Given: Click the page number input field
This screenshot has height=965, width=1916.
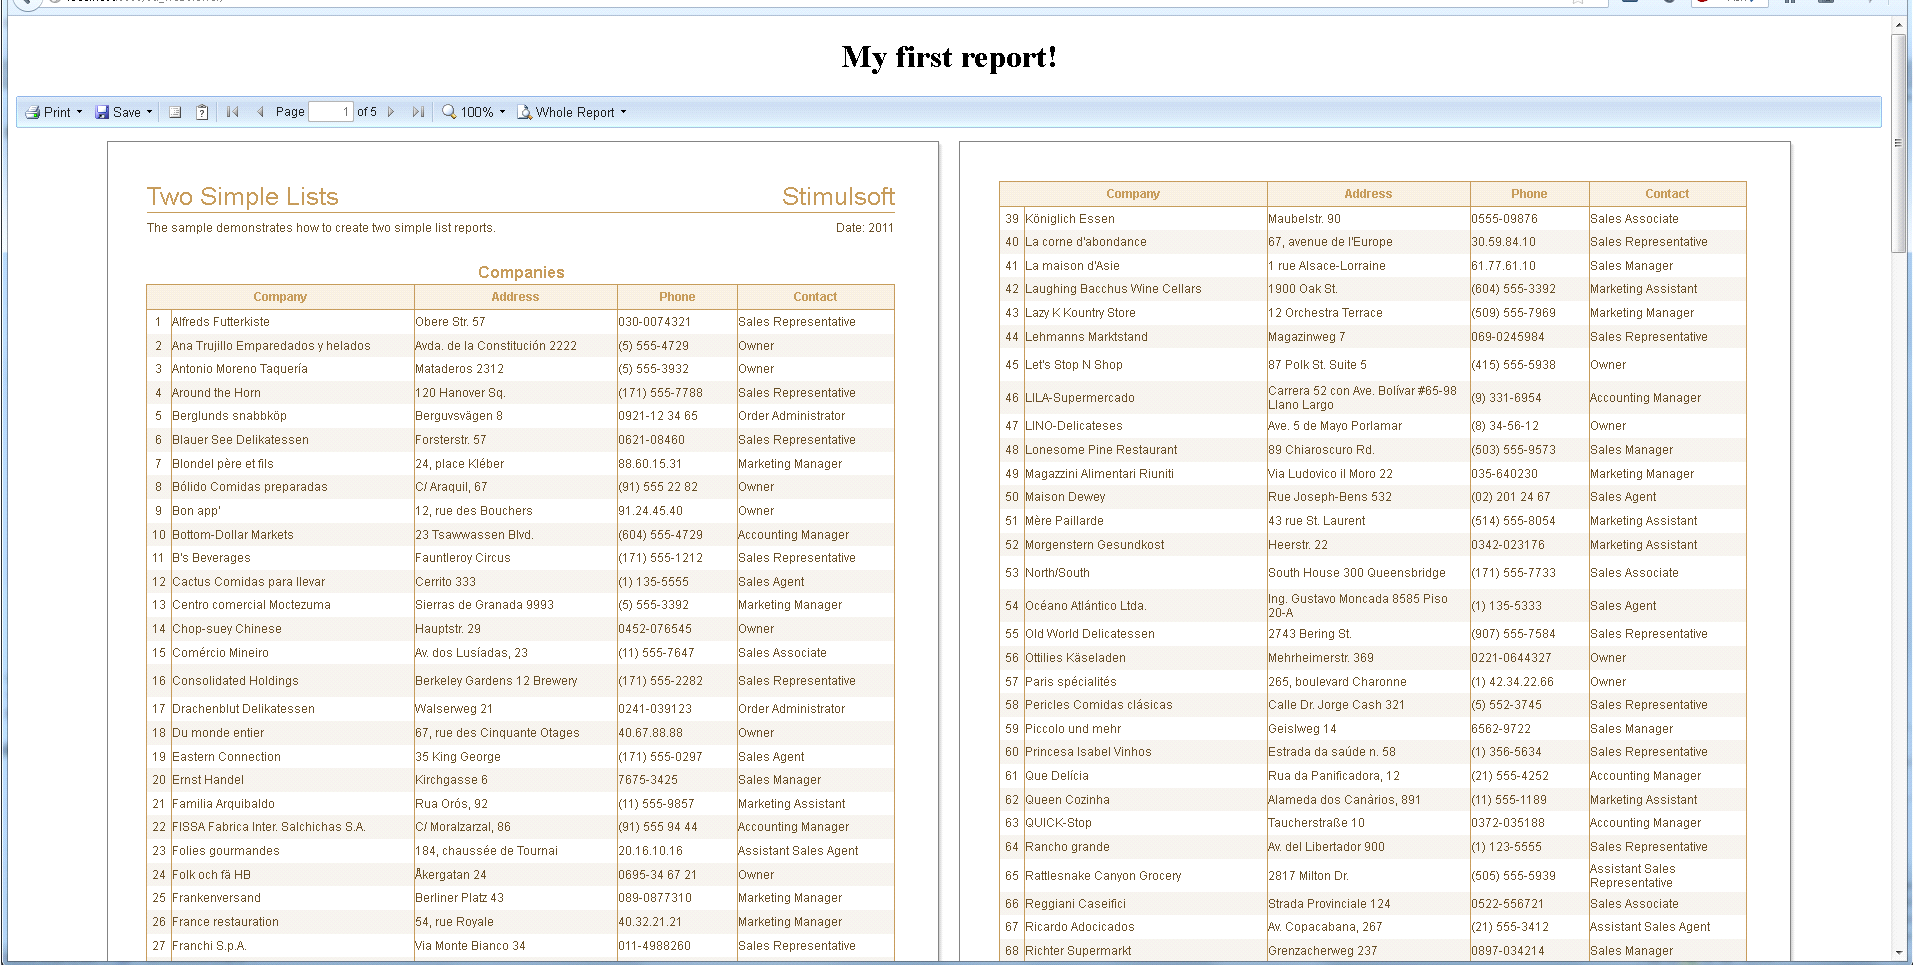Looking at the screenshot, I should (331, 112).
